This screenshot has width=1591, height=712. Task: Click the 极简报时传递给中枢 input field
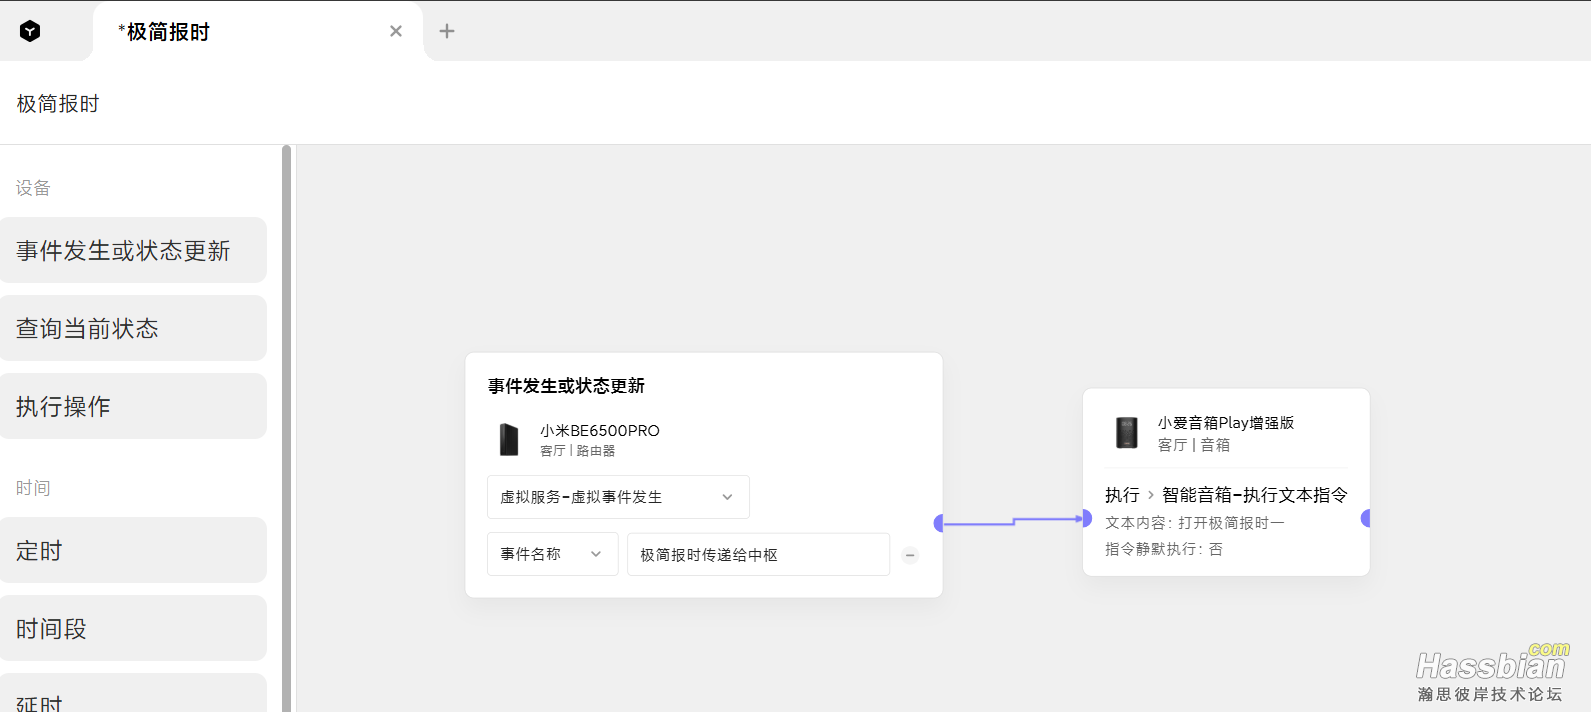tap(758, 554)
